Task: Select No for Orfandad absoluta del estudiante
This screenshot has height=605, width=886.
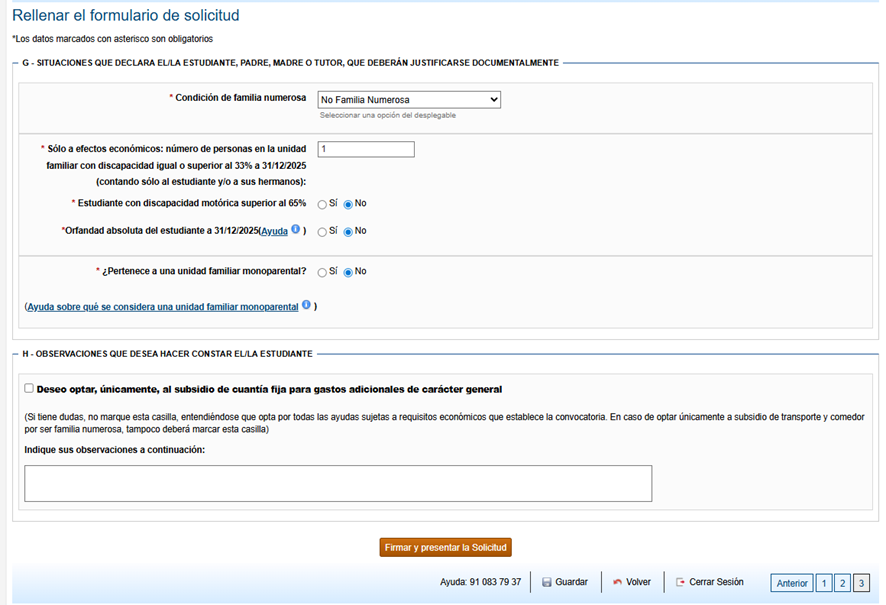Action: click(x=348, y=232)
